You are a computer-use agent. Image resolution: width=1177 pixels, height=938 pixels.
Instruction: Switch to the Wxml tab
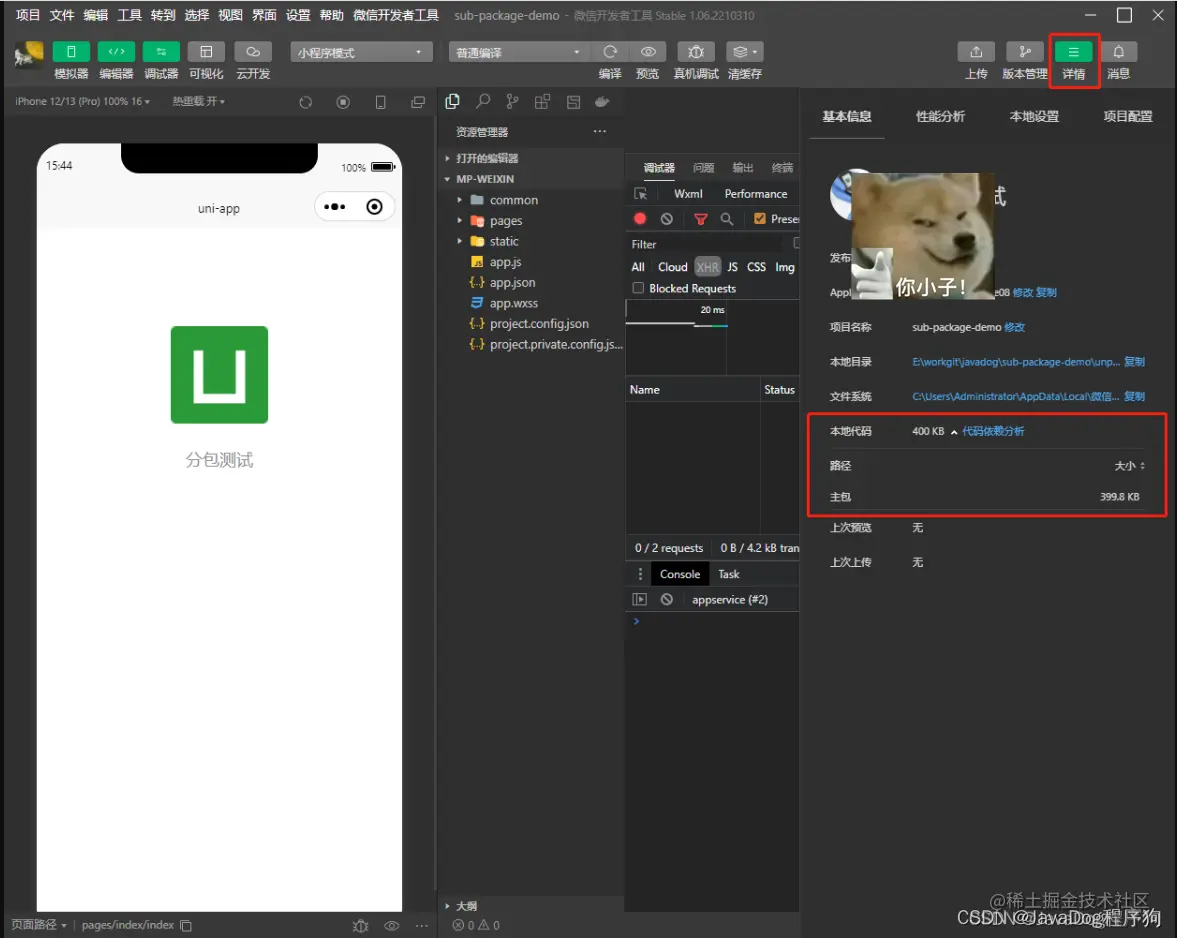coord(688,194)
